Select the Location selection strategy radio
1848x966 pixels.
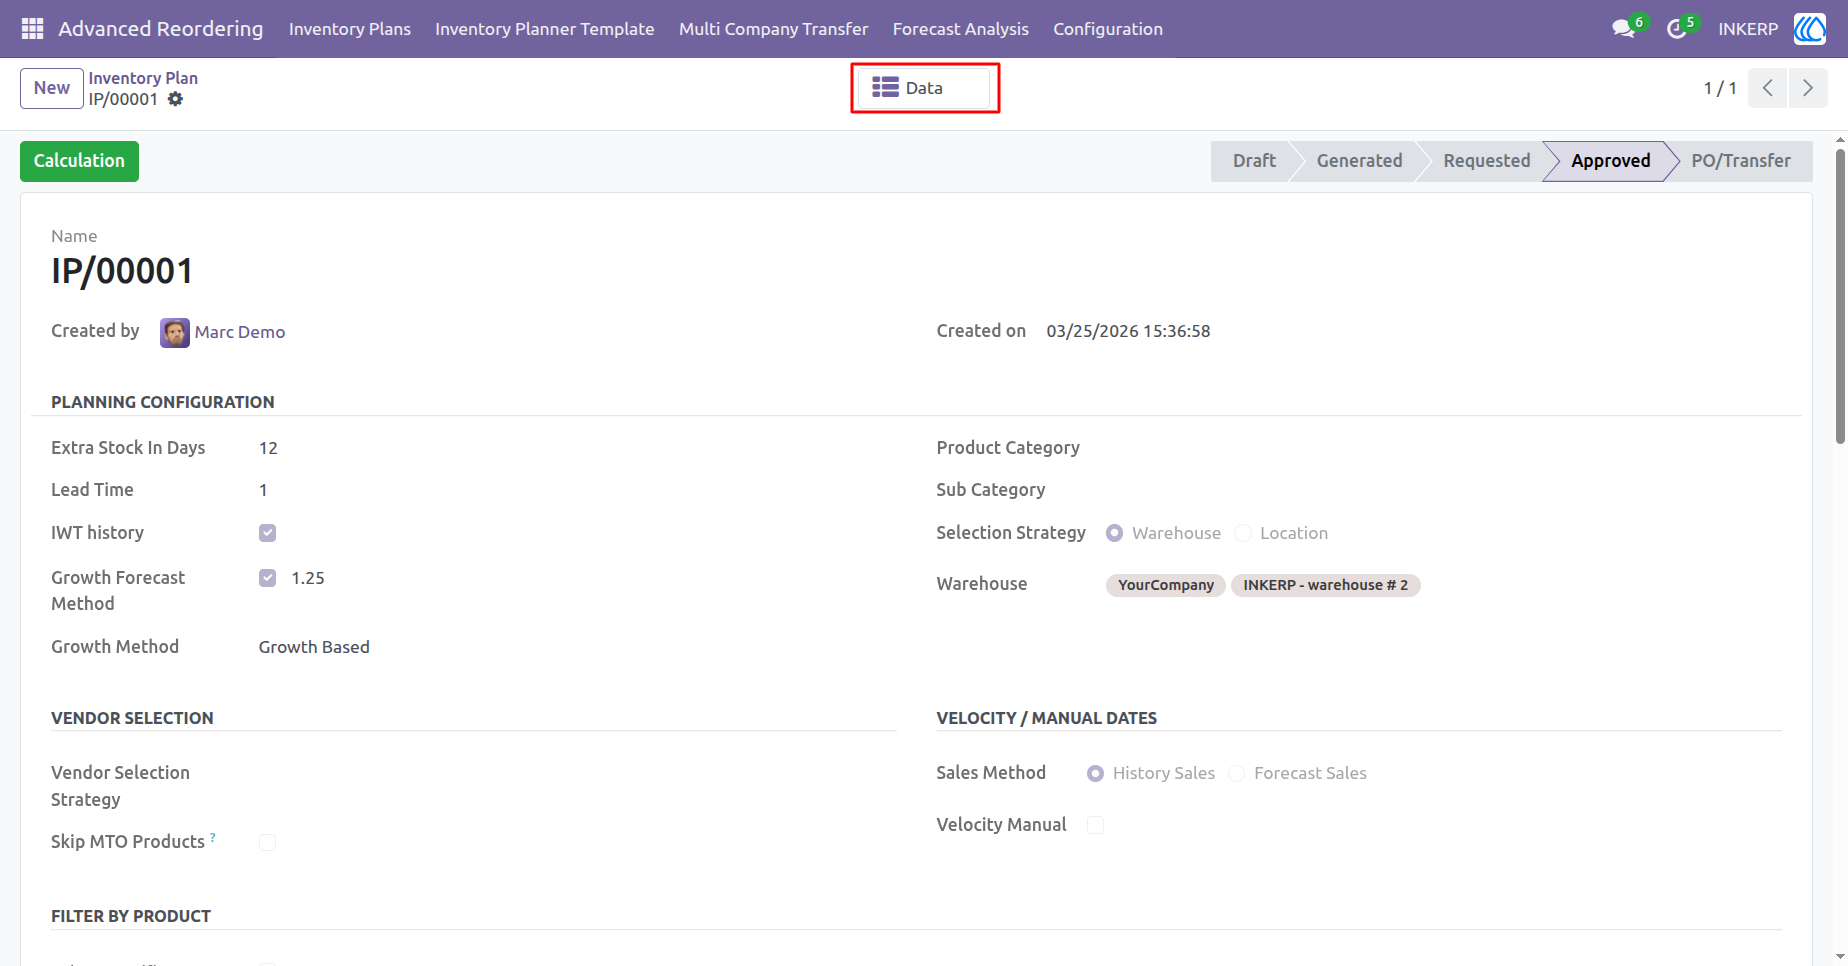click(x=1242, y=533)
